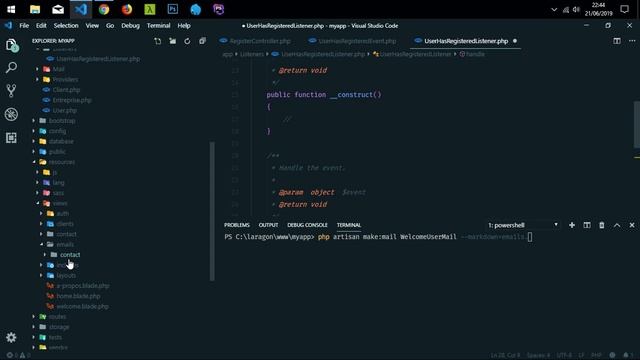
Task: Click the VS Code logo in title bar
Action: [x=8, y=25]
